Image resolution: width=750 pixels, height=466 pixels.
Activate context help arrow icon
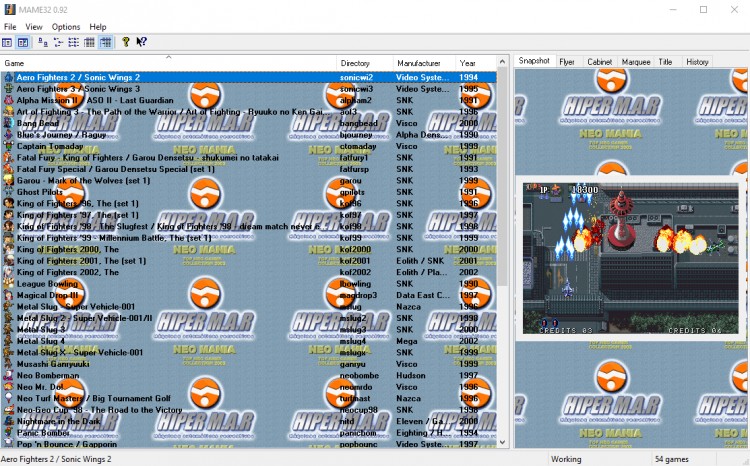(141, 42)
